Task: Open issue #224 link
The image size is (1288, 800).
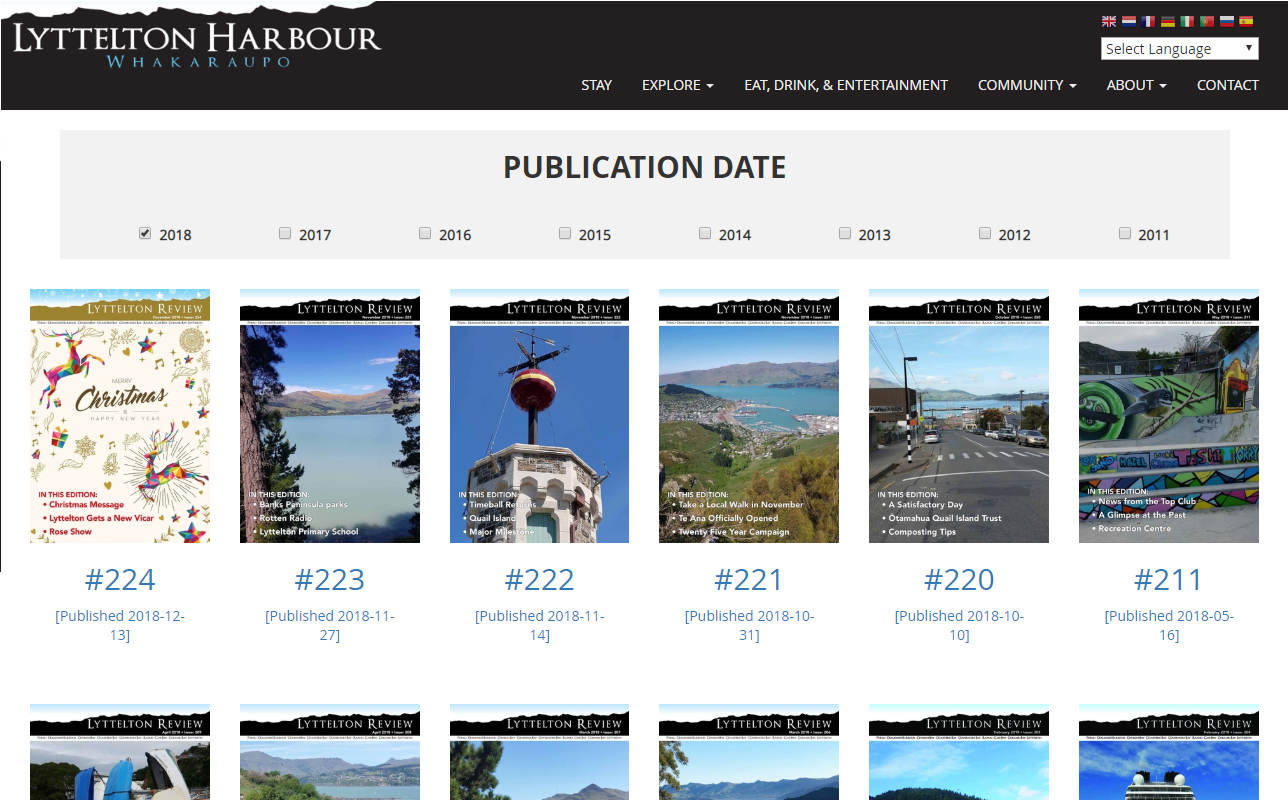Action: tap(120, 579)
